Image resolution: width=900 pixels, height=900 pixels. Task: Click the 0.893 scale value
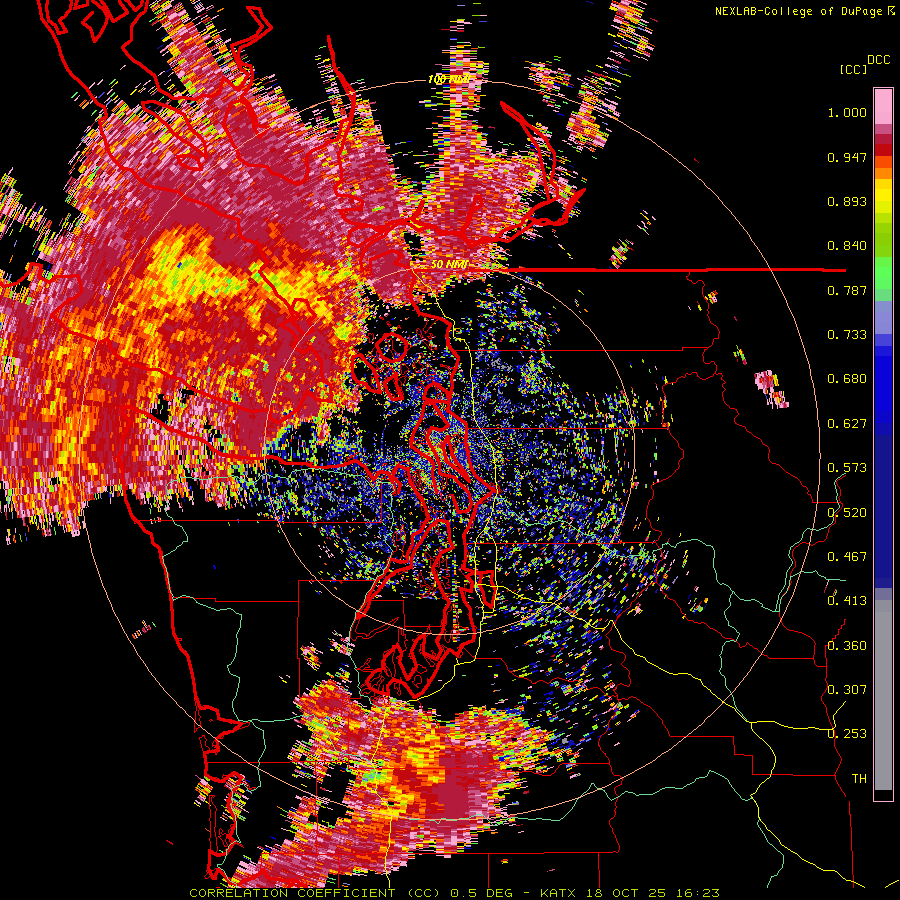pyautogui.click(x=847, y=201)
